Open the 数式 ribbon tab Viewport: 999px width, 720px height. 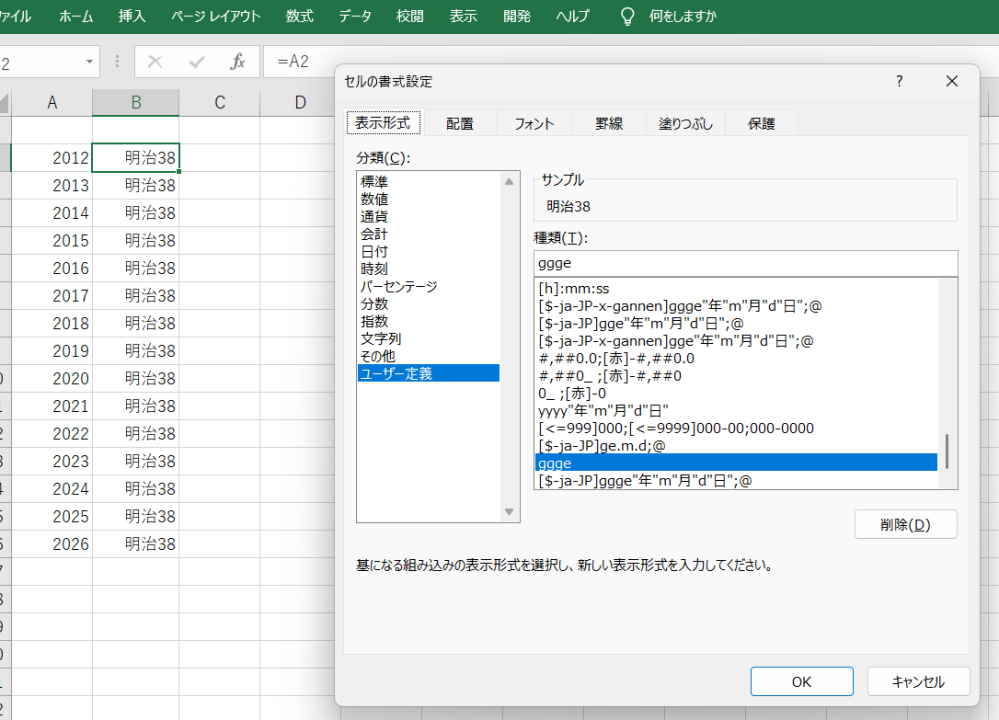click(299, 16)
